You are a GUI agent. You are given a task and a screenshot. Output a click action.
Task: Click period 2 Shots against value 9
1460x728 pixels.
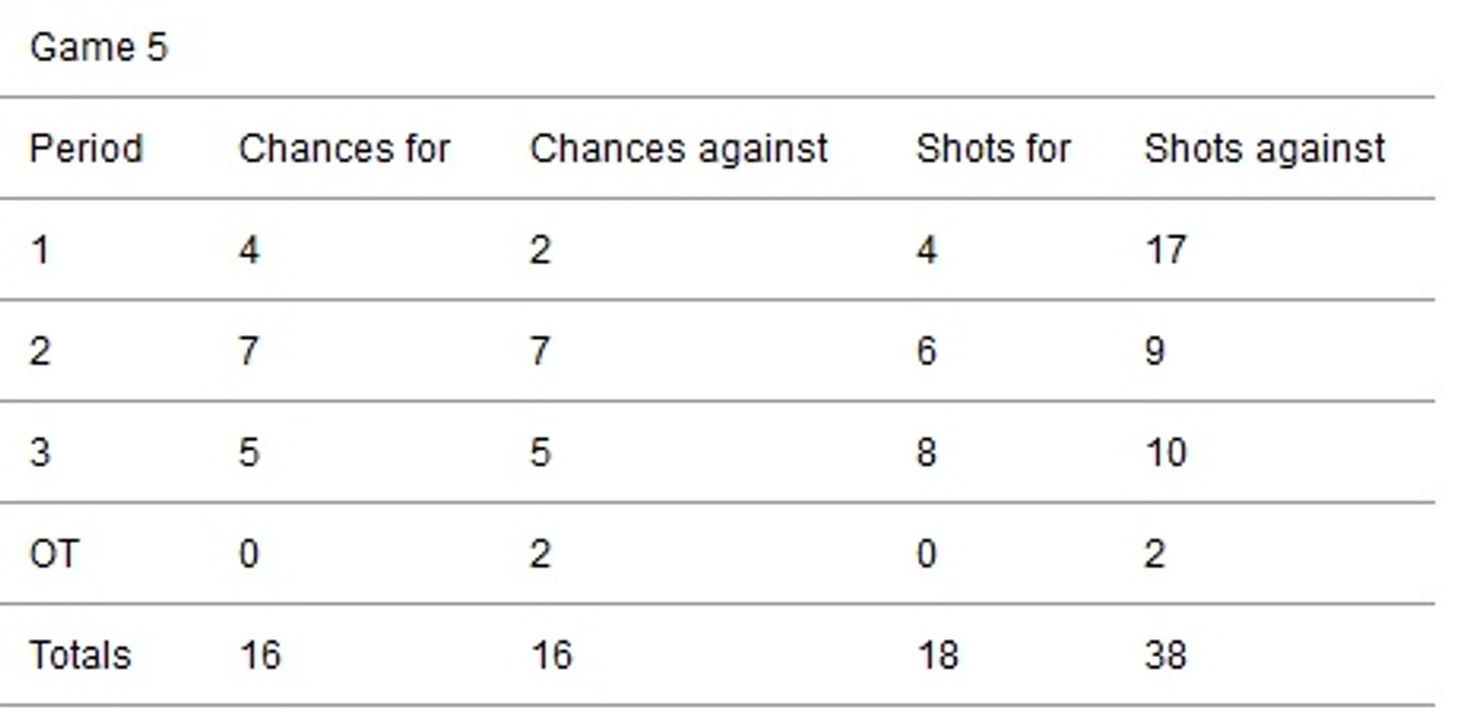pos(1155,351)
